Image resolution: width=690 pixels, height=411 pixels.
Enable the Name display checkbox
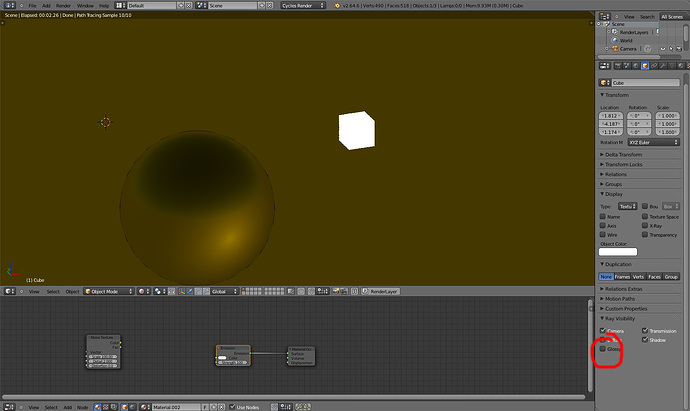pyautogui.click(x=602, y=216)
